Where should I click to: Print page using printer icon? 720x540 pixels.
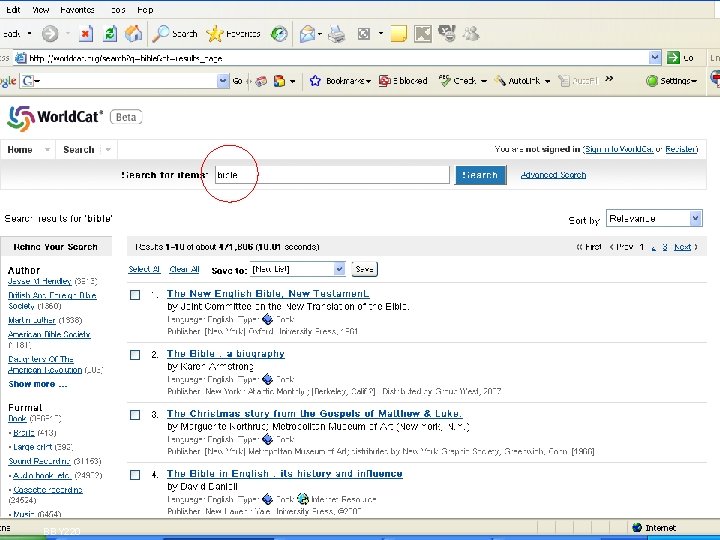coord(337,34)
